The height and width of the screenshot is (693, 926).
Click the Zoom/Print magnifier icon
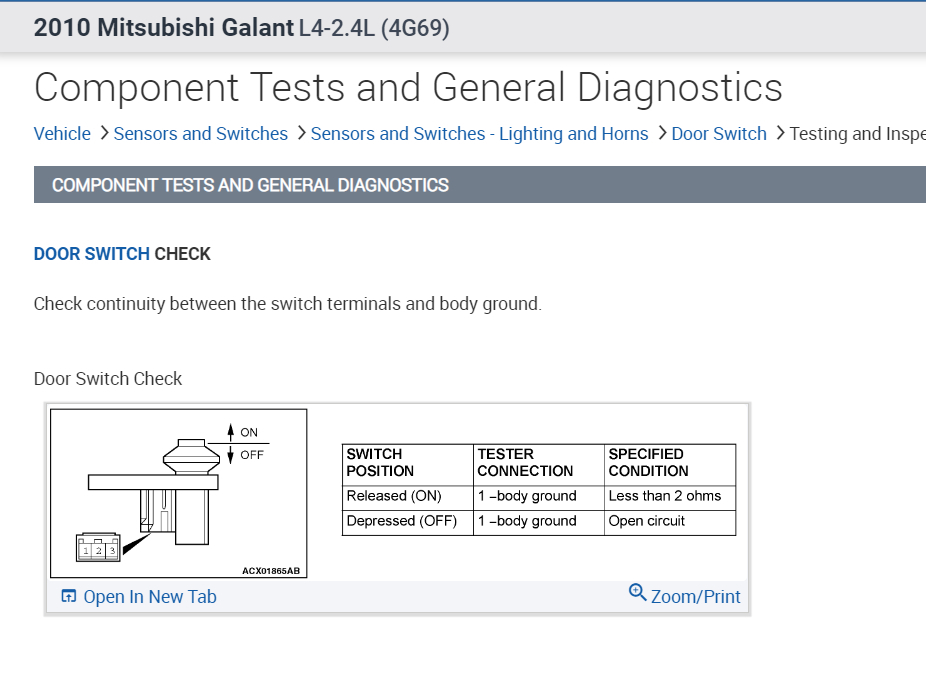tap(637, 594)
